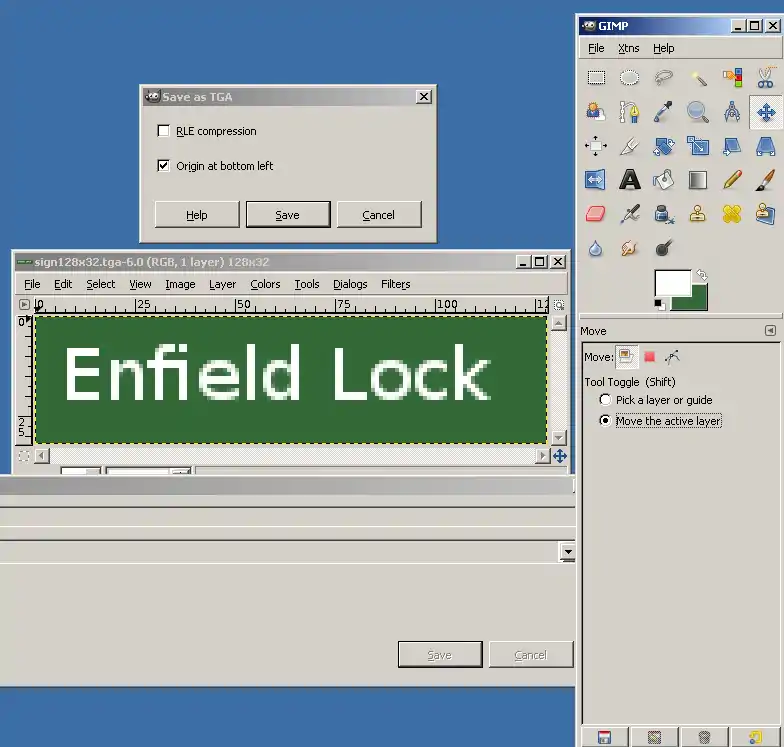This screenshot has height=747, width=784.
Task: Enable RLE compression checkbox
Action: (x=164, y=131)
